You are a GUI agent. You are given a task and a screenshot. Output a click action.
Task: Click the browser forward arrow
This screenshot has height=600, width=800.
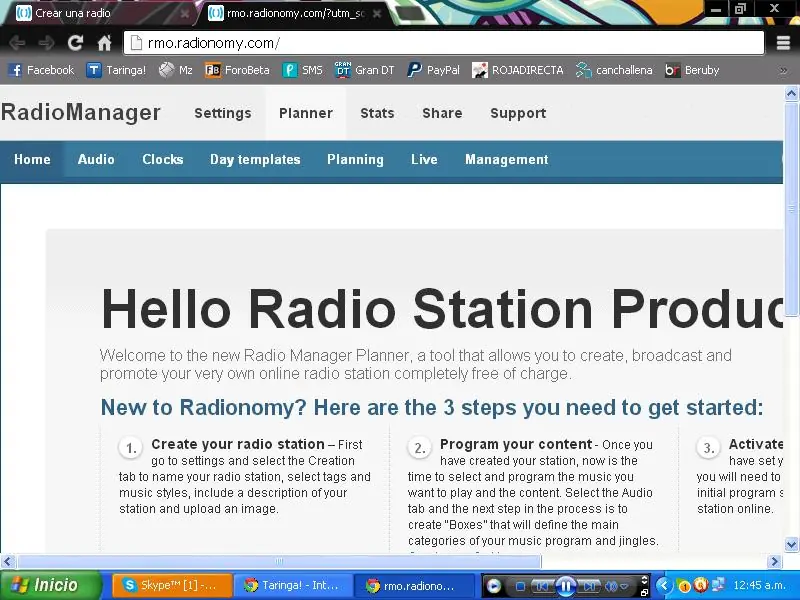click(x=46, y=43)
